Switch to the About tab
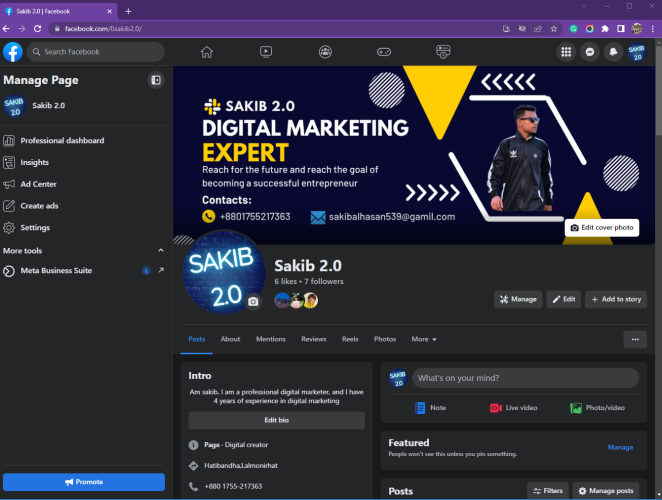The width and height of the screenshot is (662, 500). point(231,339)
